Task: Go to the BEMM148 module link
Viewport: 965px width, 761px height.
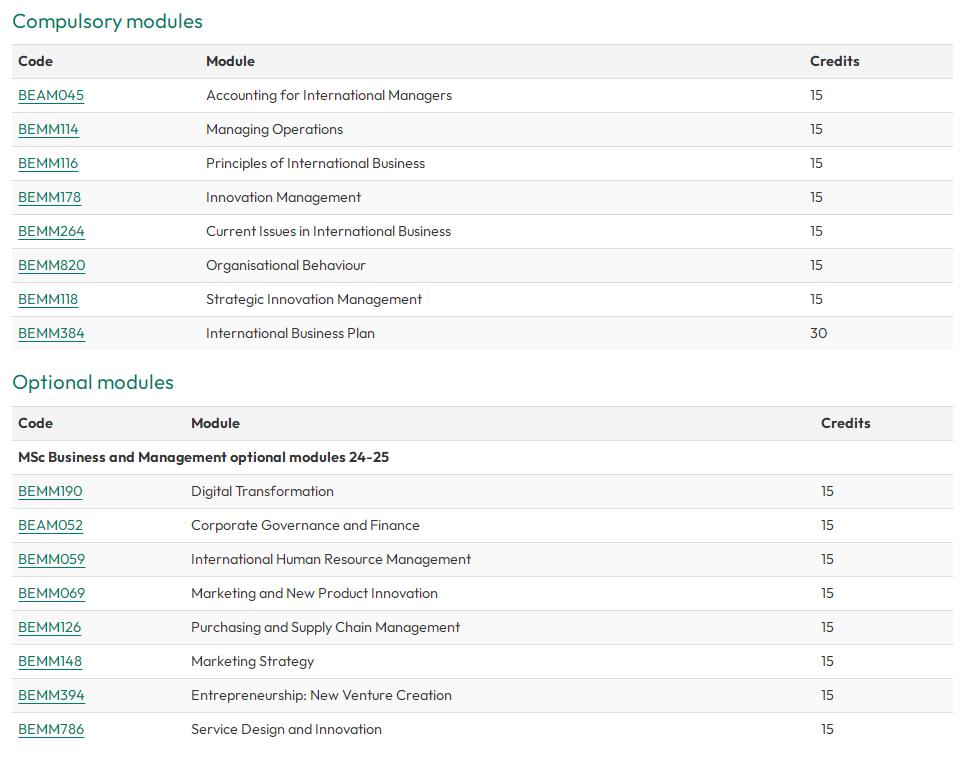Action: point(50,661)
